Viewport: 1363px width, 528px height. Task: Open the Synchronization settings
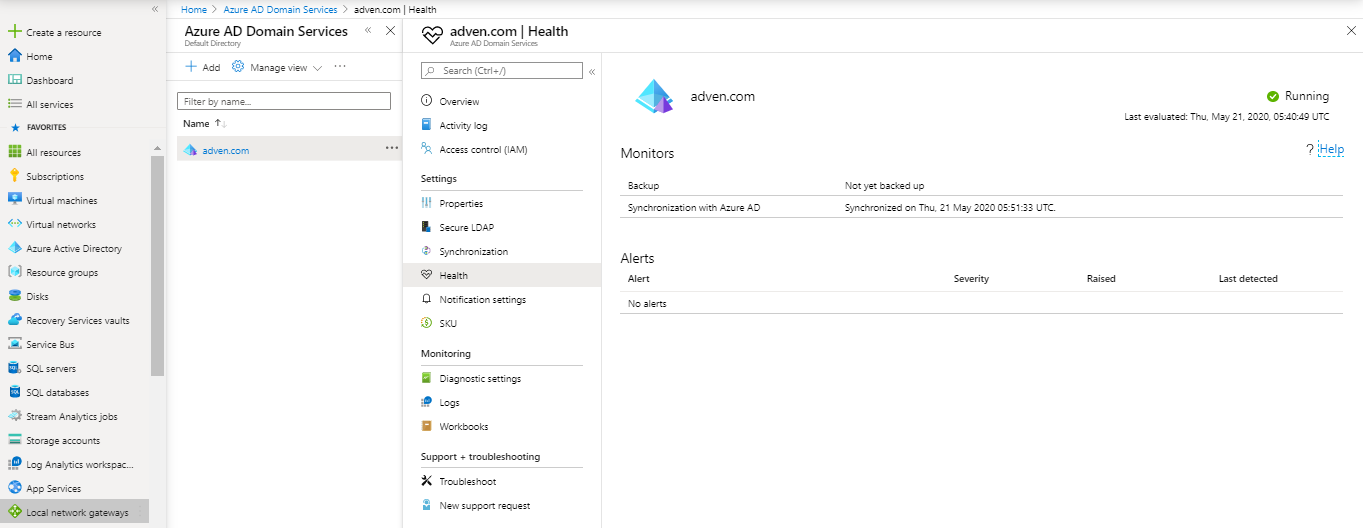(x=473, y=252)
